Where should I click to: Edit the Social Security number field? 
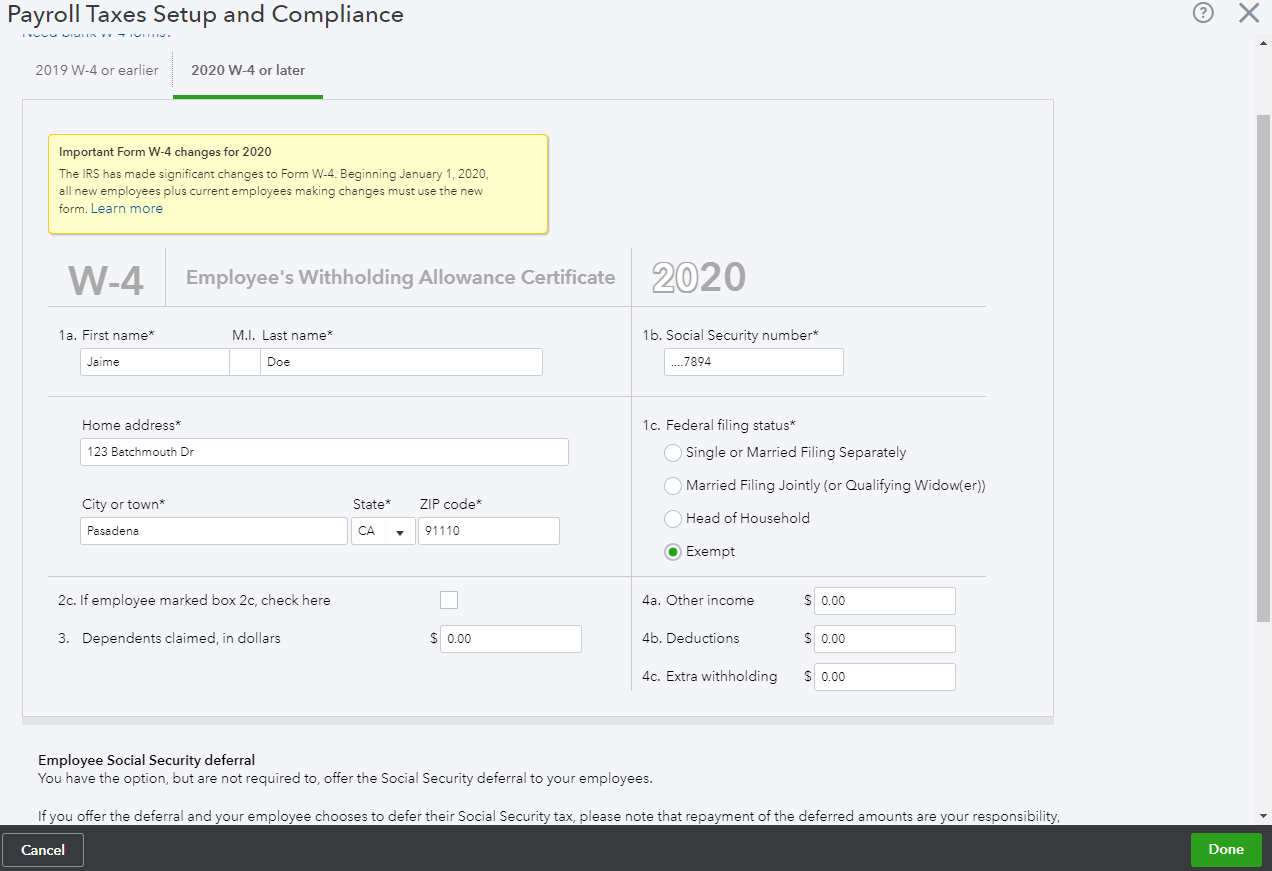pos(754,362)
